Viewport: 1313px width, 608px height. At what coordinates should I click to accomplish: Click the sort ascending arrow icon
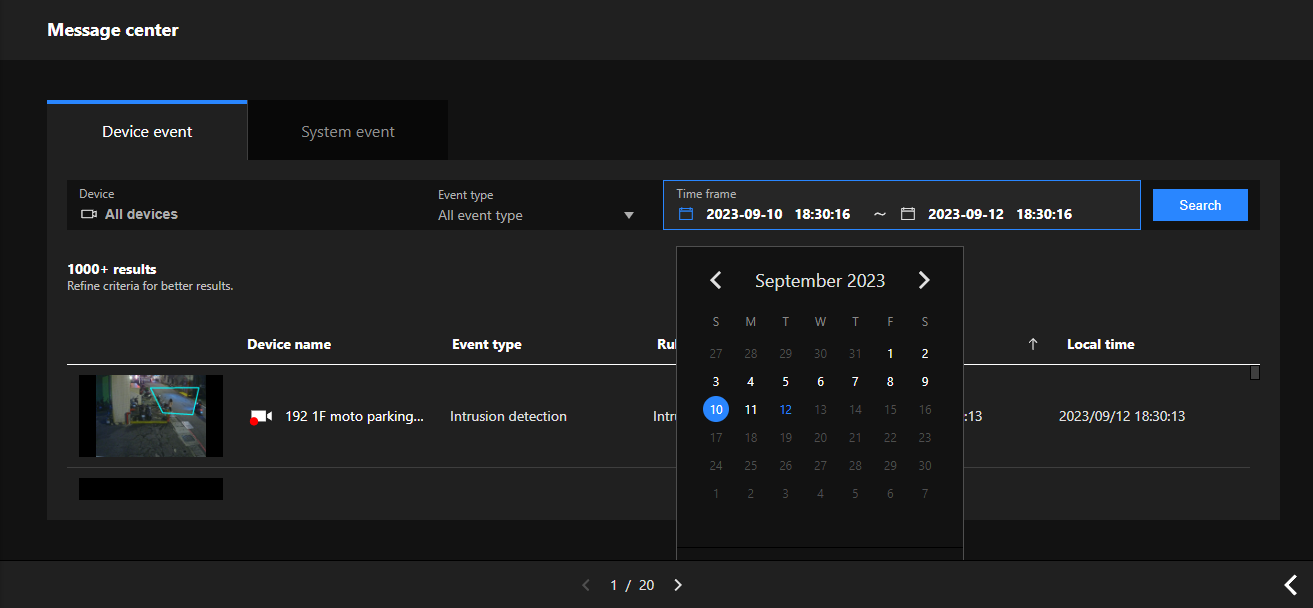1033,344
